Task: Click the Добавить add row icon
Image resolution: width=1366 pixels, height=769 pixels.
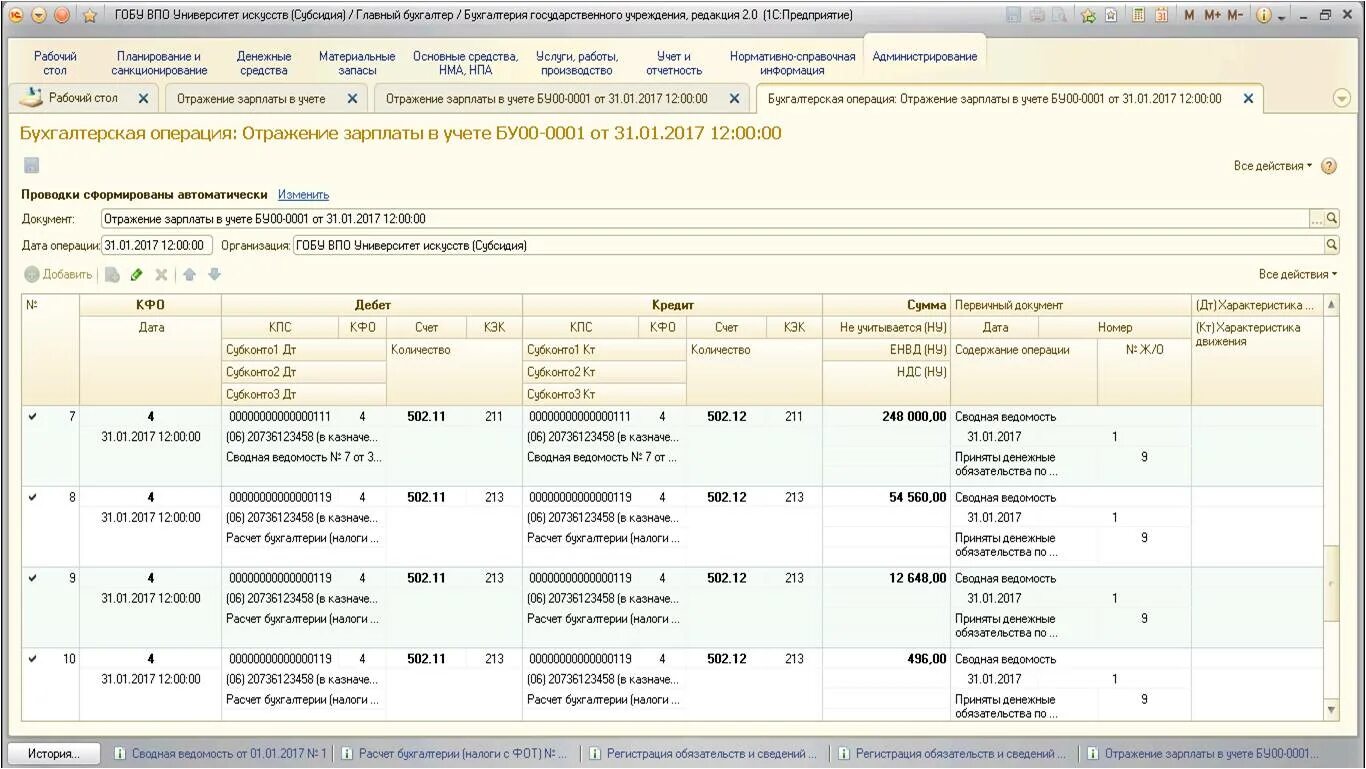Action: pos(32,274)
